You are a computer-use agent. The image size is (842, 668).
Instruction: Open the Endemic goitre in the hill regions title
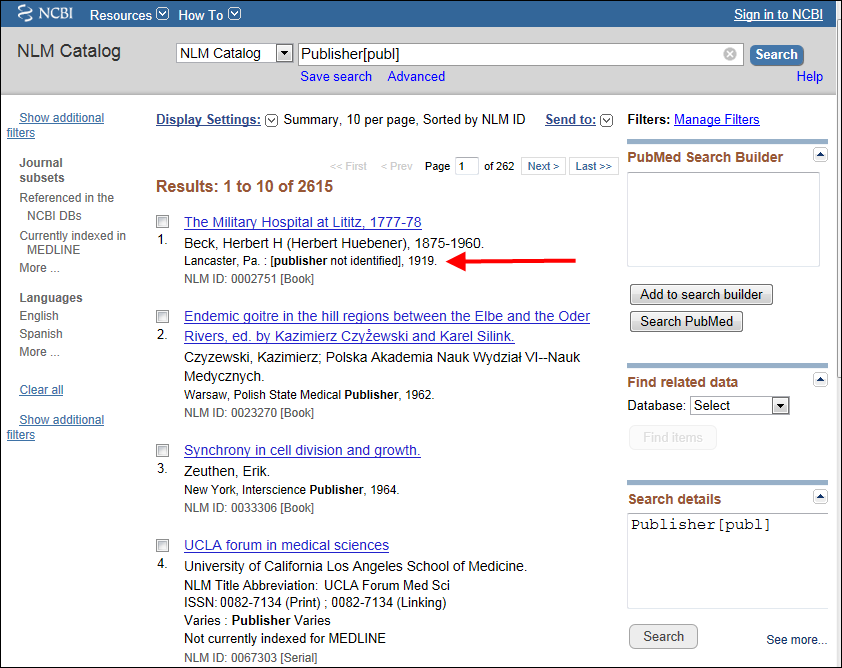coord(387,326)
